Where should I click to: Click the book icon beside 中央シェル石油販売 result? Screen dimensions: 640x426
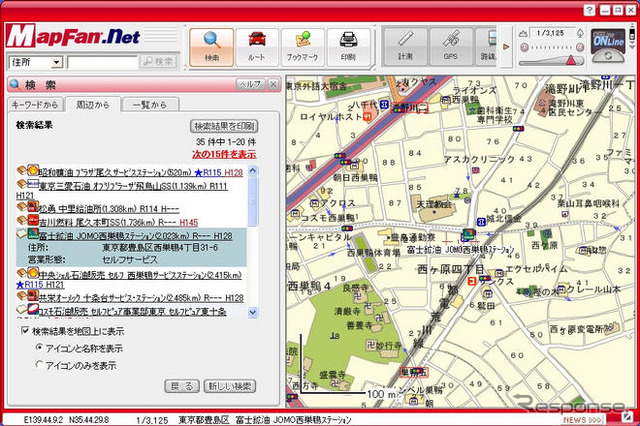click(x=22, y=273)
